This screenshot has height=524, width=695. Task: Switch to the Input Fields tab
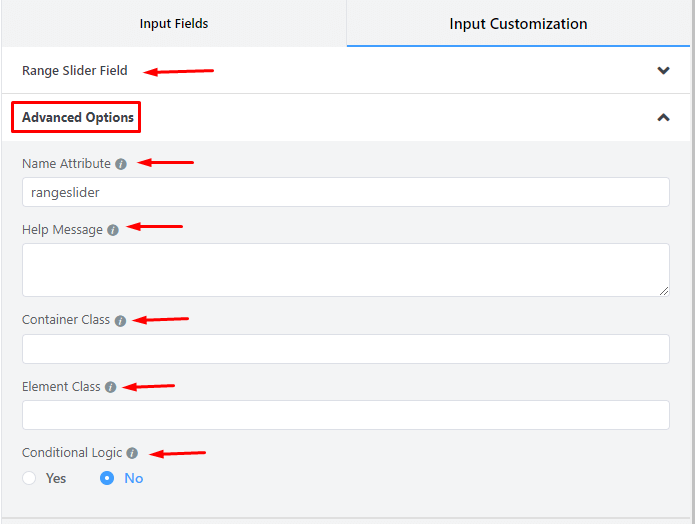pos(174,23)
